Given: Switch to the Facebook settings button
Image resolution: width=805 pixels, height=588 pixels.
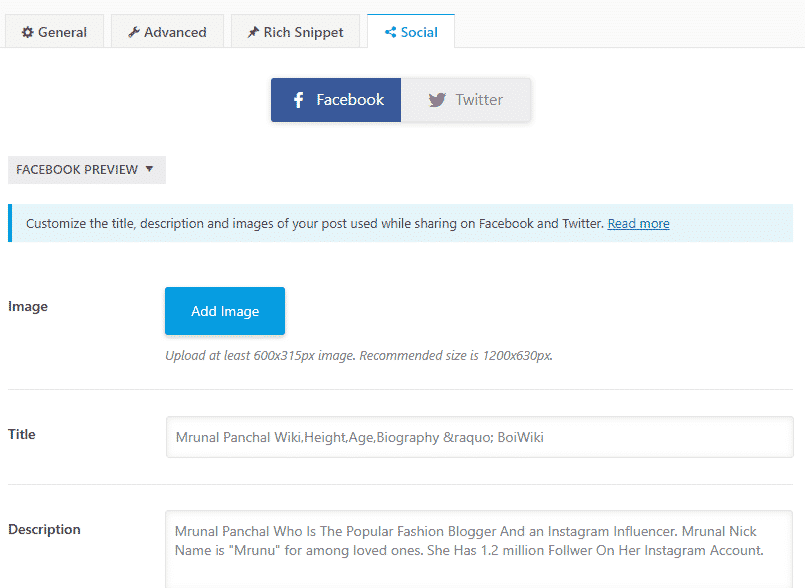Looking at the screenshot, I should (336, 100).
